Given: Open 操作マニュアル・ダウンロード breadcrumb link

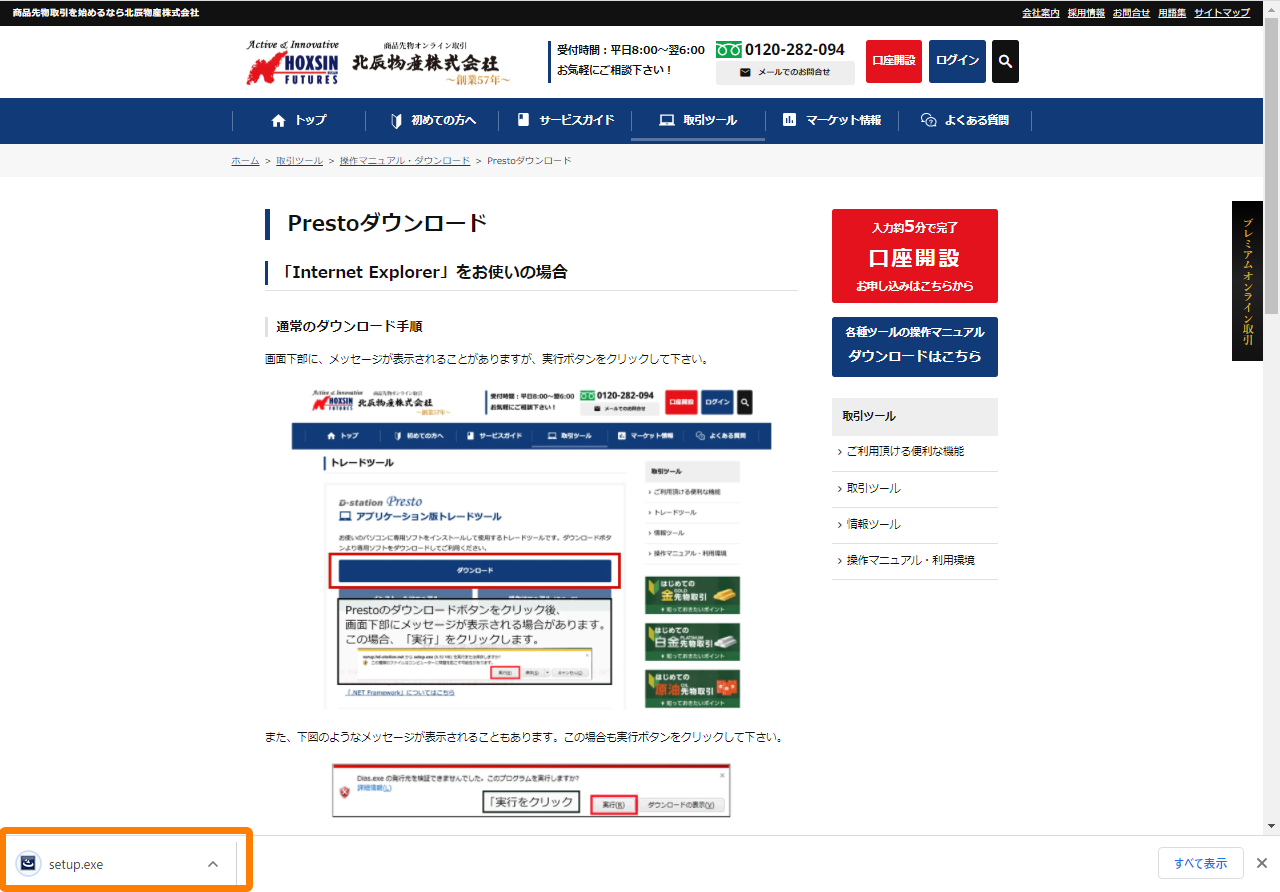Looking at the screenshot, I should [x=404, y=161].
